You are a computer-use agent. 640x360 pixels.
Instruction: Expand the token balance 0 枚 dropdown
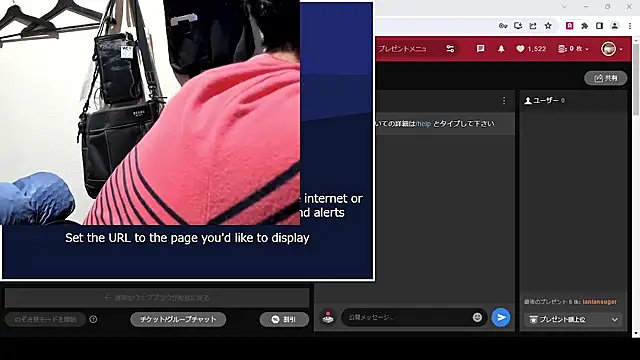[x=573, y=49]
